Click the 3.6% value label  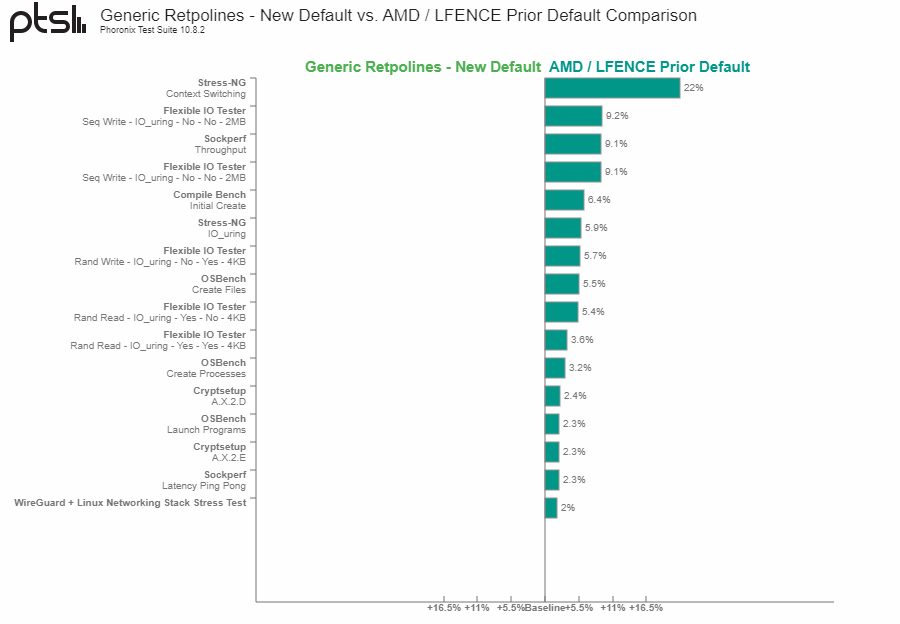[582, 340]
